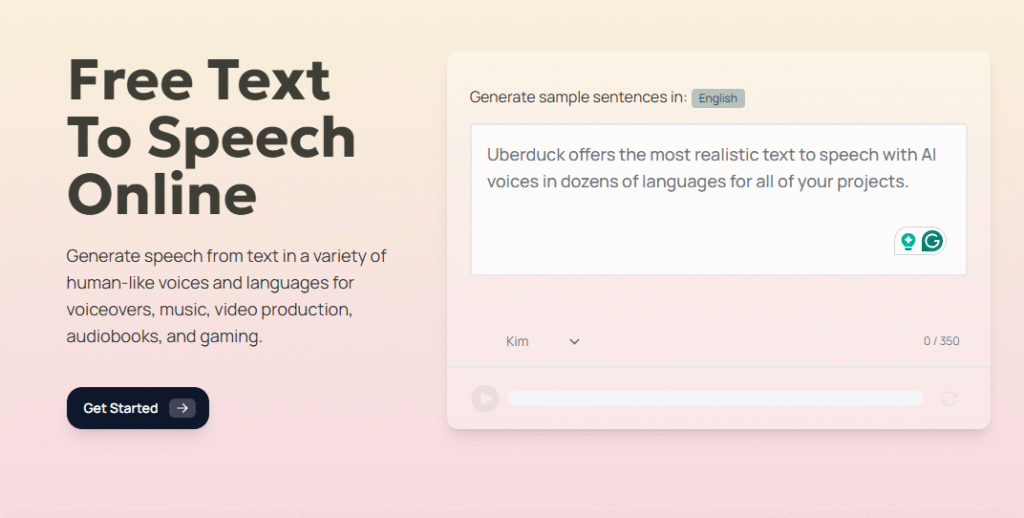Open the Kim voice dropdown
The image size is (1024, 518).
click(542, 341)
